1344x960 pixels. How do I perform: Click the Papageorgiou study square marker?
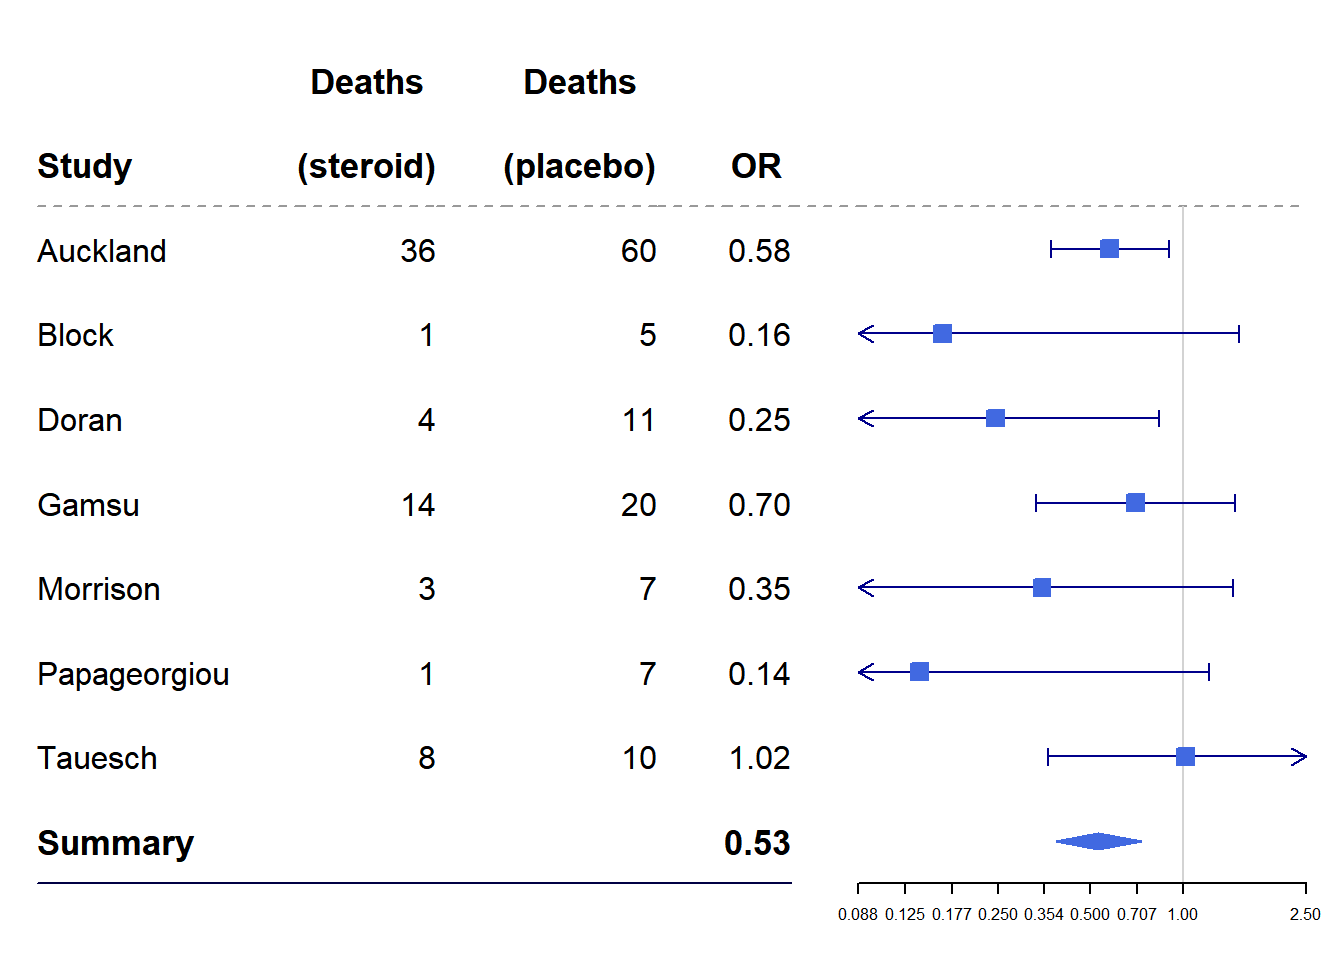919,672
